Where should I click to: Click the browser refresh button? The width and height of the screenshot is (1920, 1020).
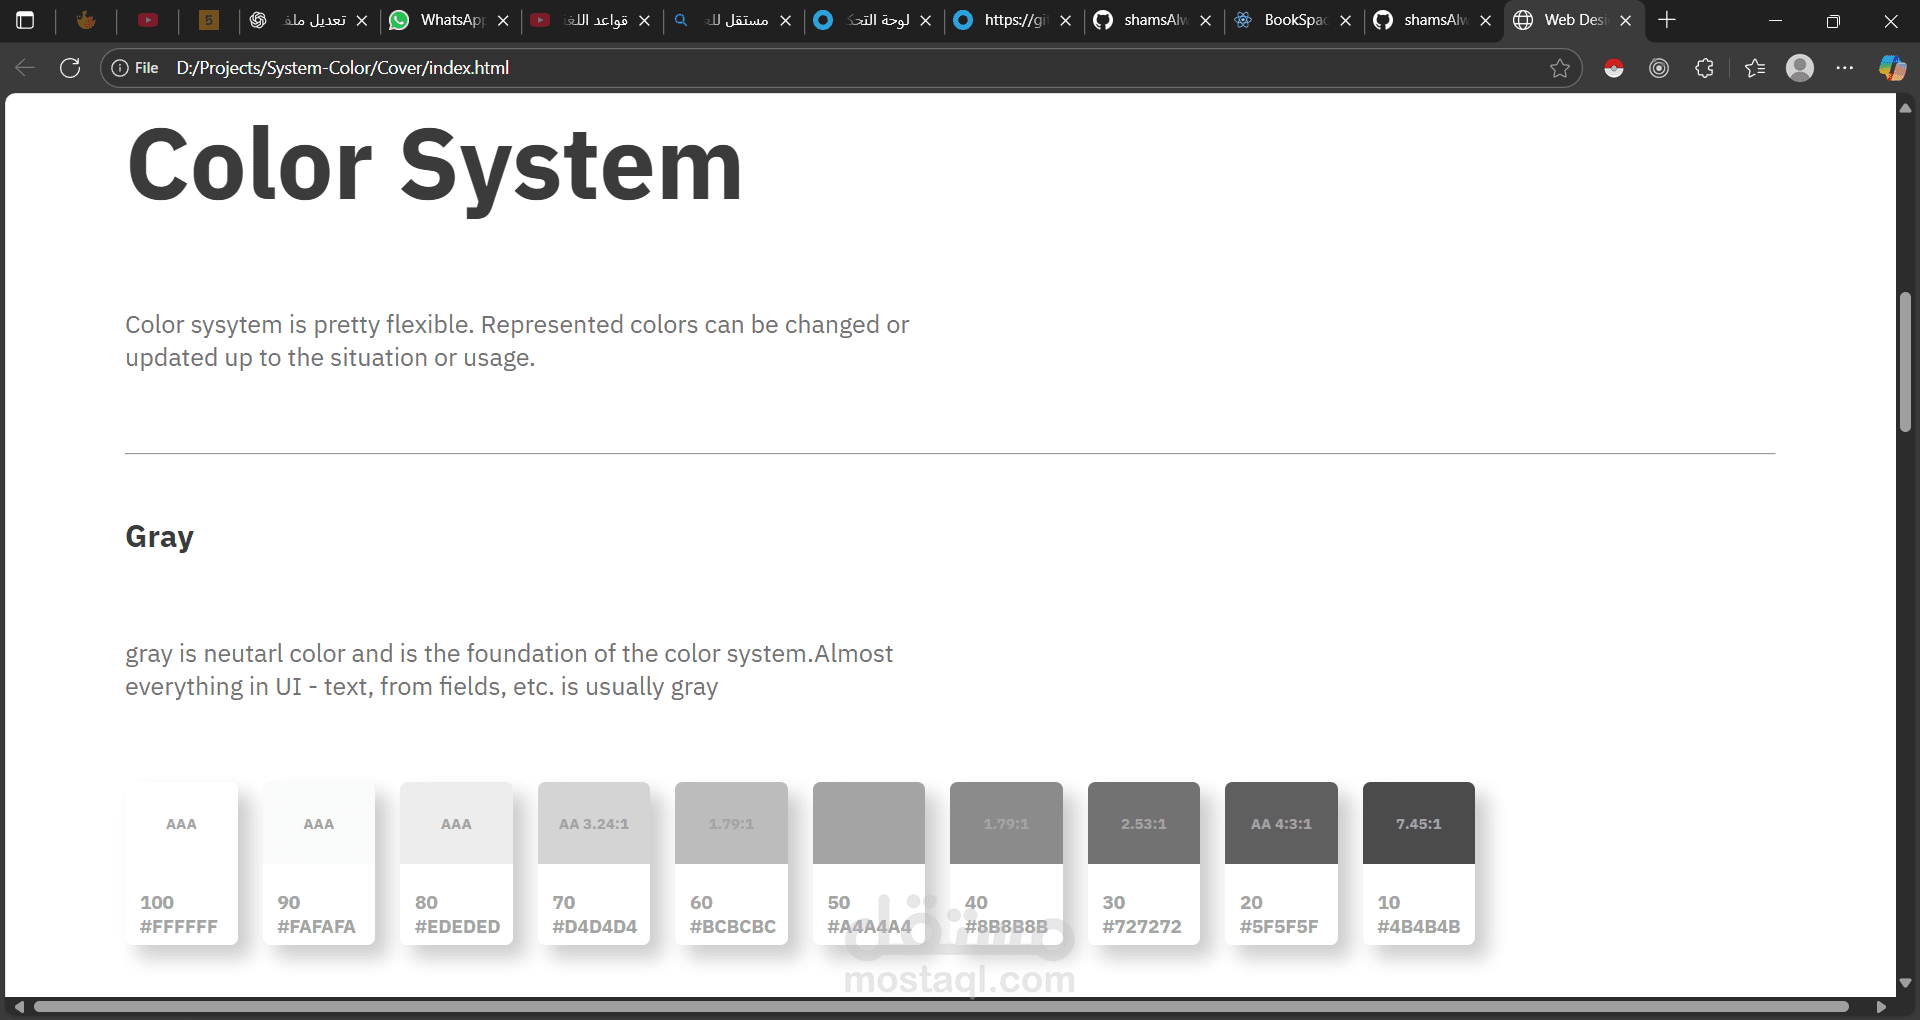(x=70, y=68)
